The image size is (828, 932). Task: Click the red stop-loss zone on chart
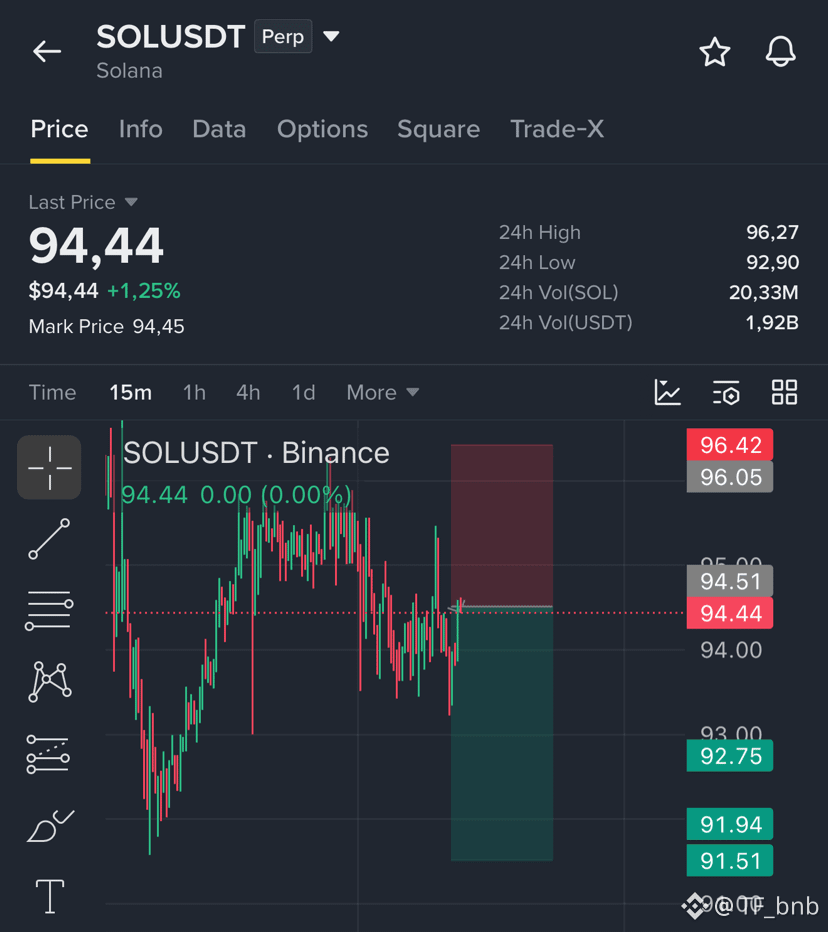[x=502, y=525]
